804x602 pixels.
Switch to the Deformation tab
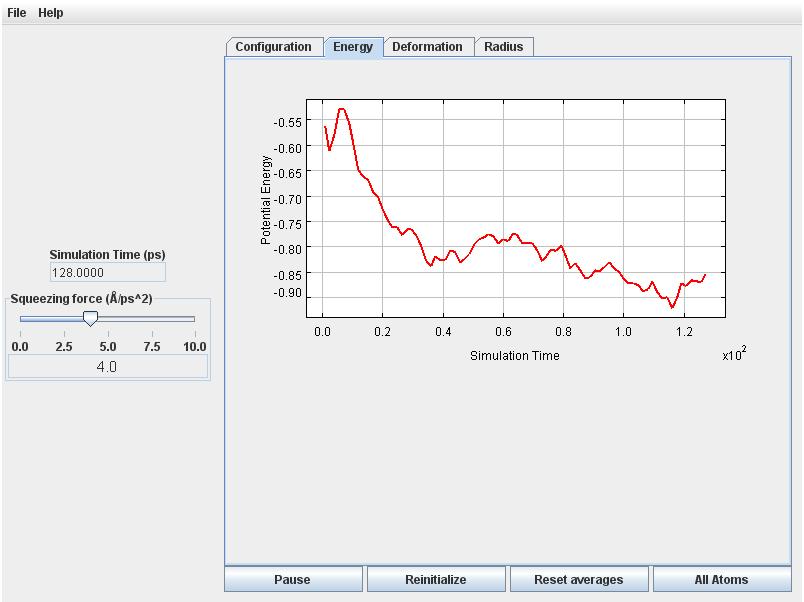pyautogui.click(x=427, y=47)
